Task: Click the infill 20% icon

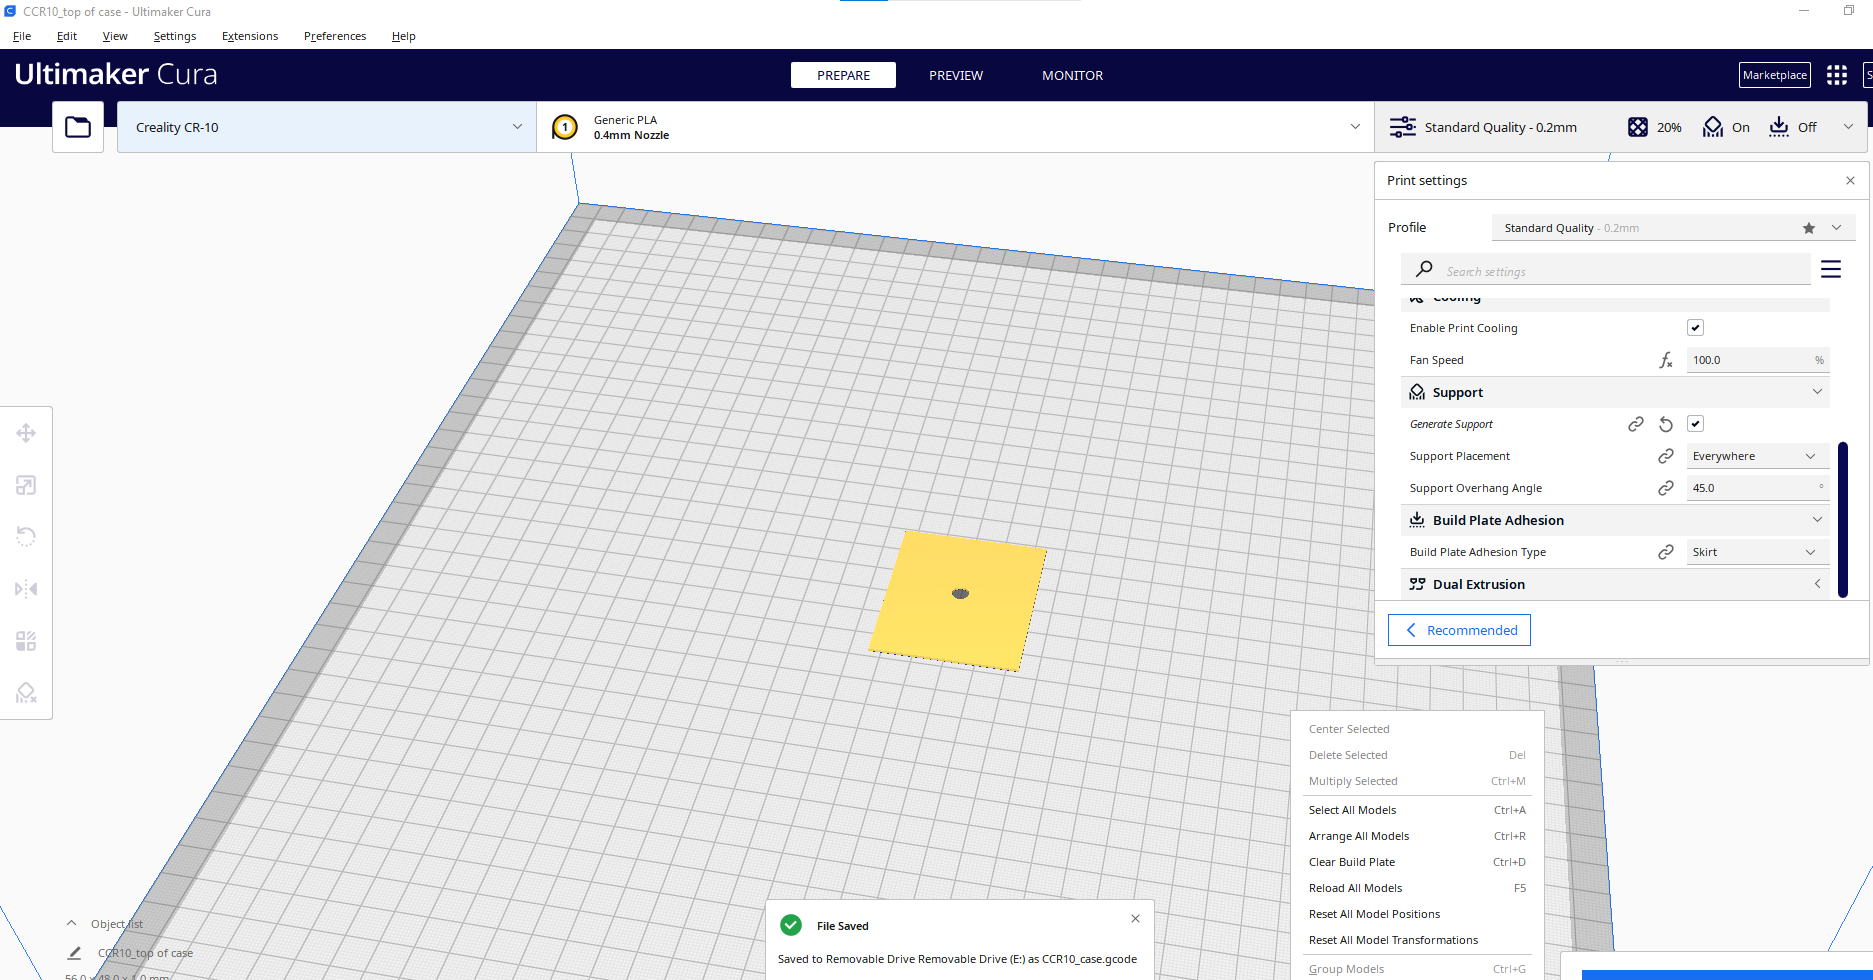Action: coord(1638,127)
